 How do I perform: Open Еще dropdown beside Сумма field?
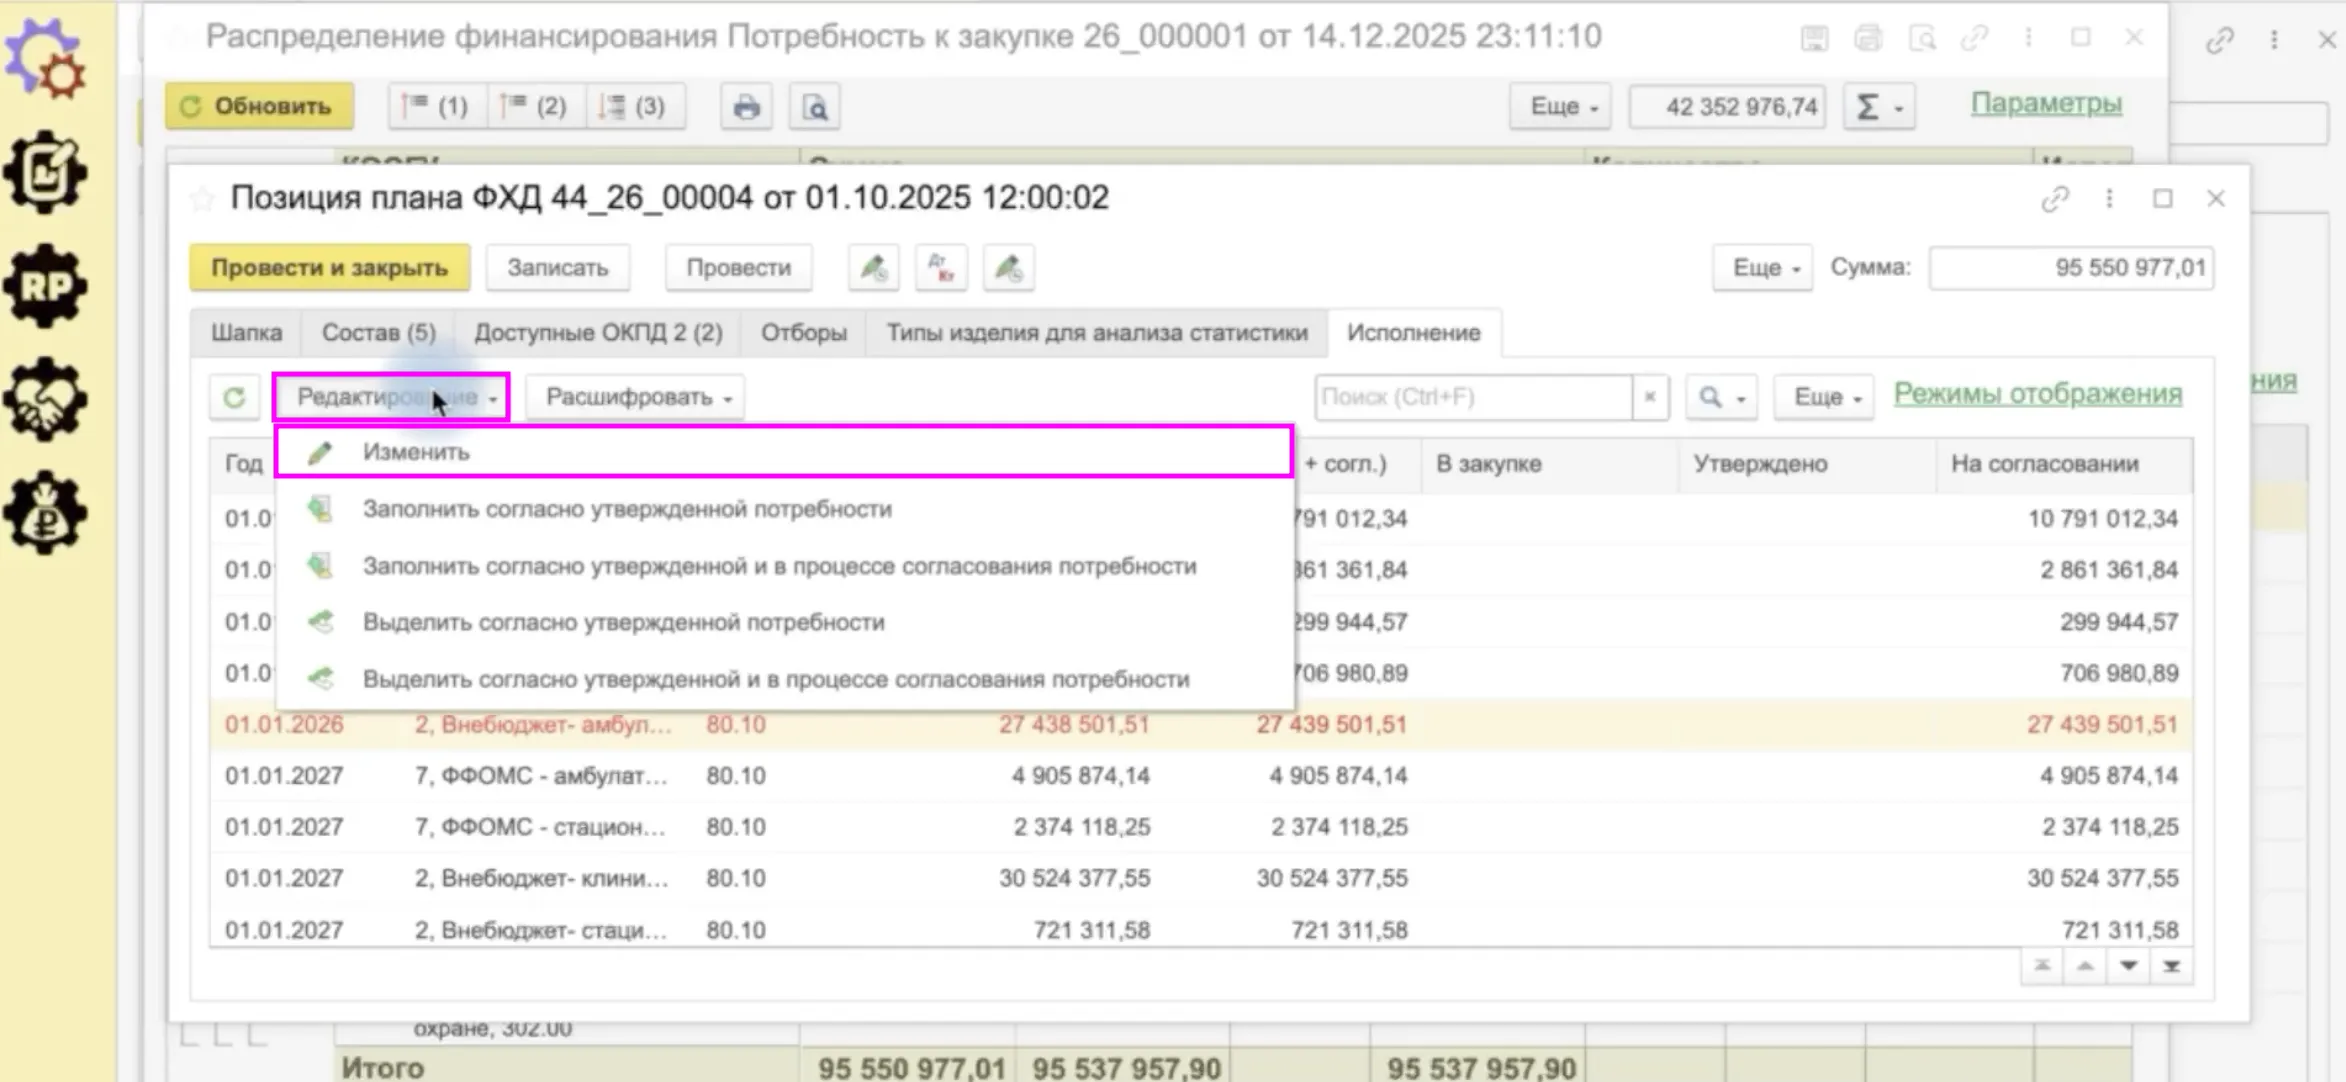click(x=1762, y=268)
